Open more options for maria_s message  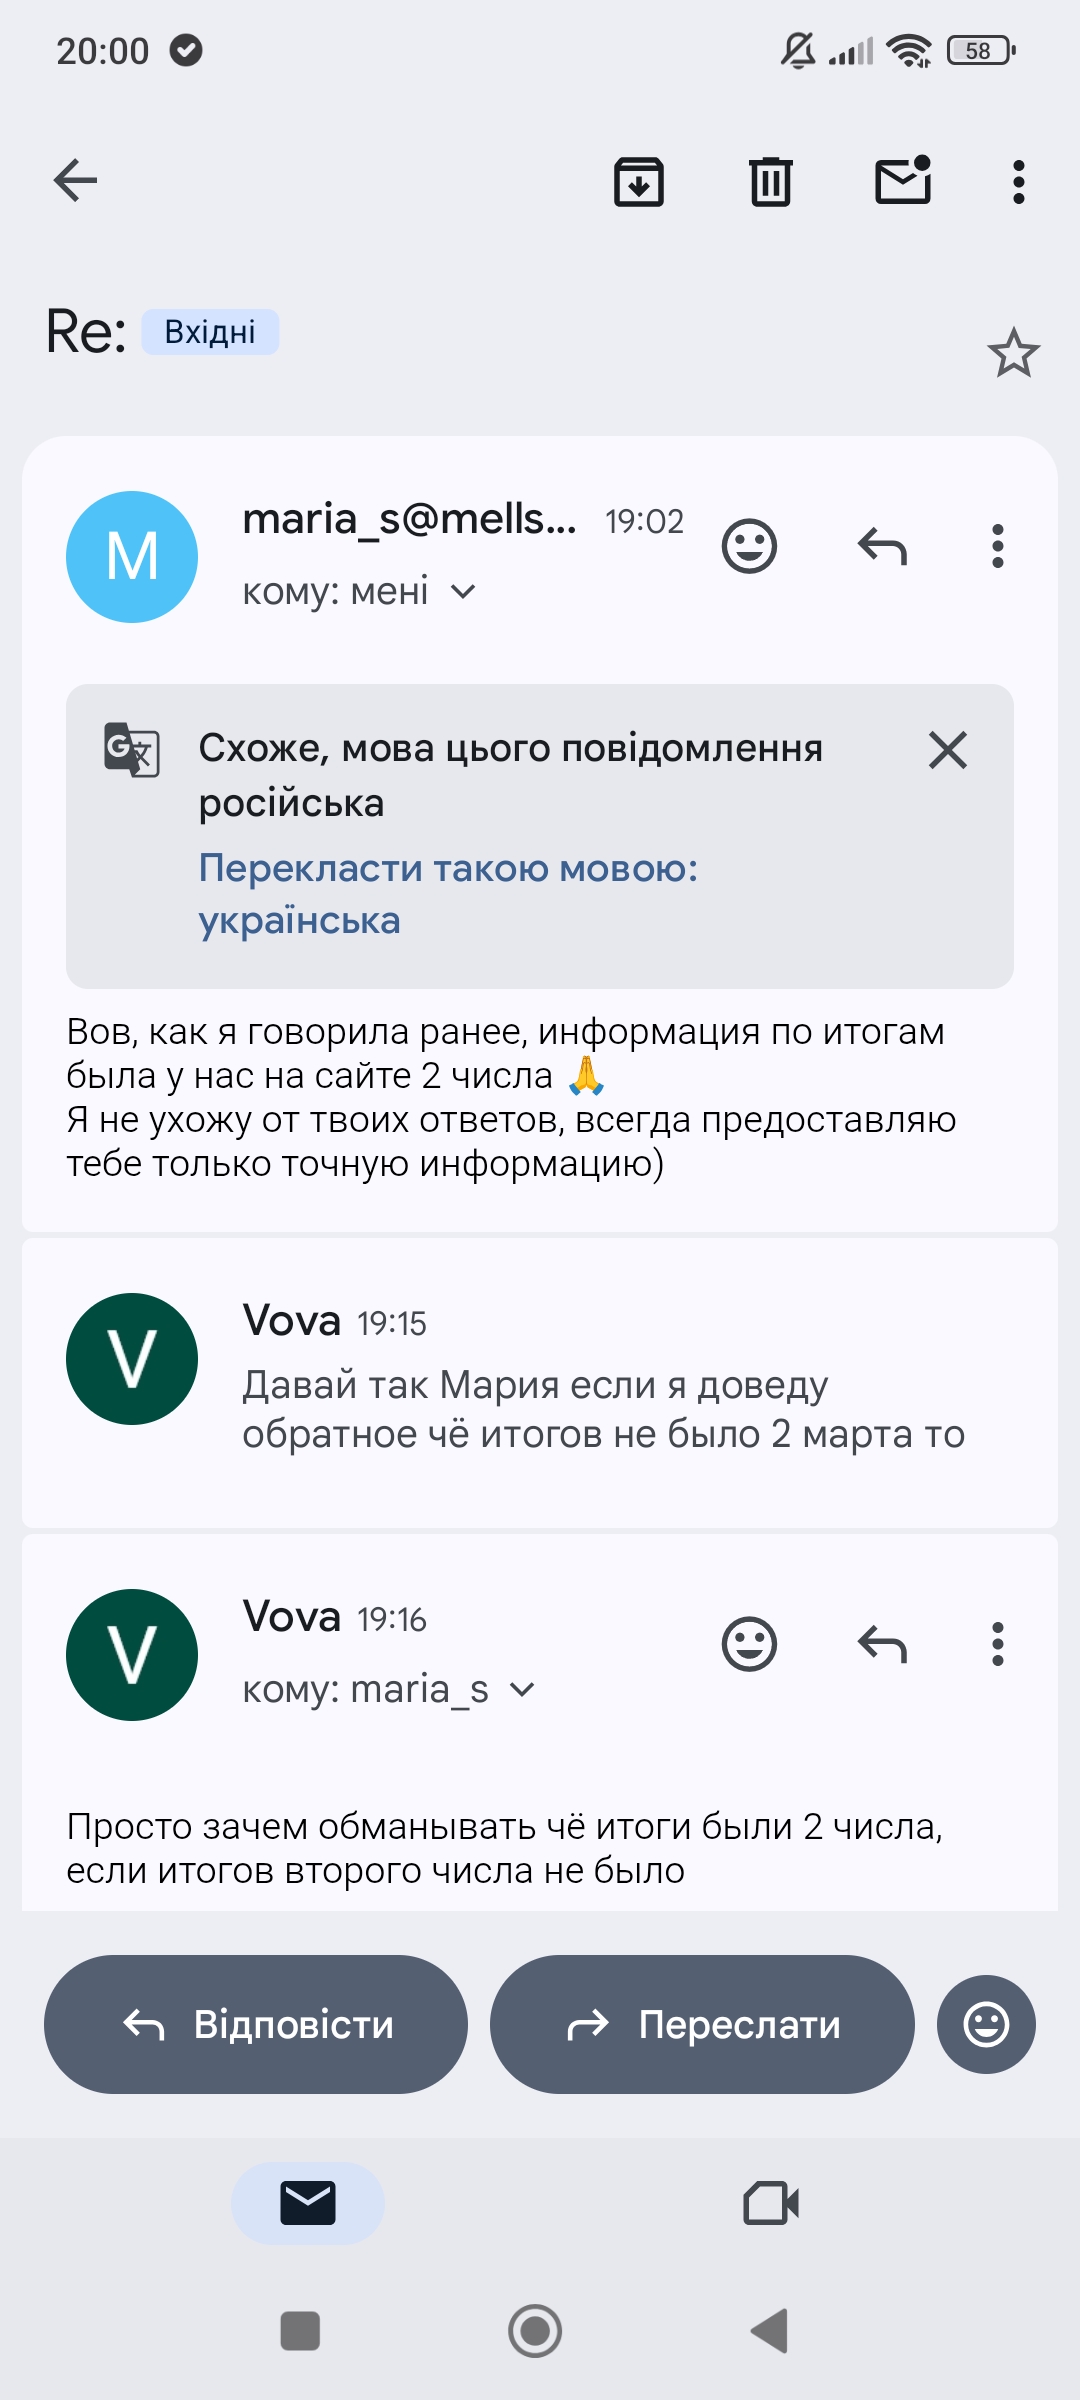[x=997, y=546]
